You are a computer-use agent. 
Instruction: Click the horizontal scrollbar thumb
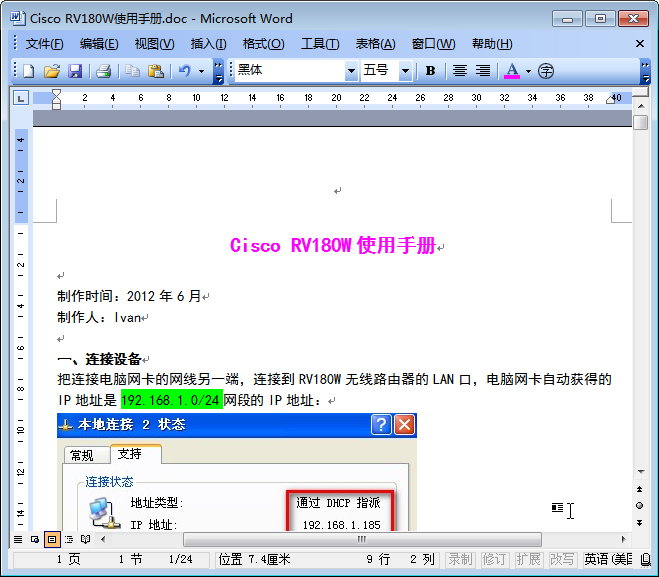coord(362,539)
